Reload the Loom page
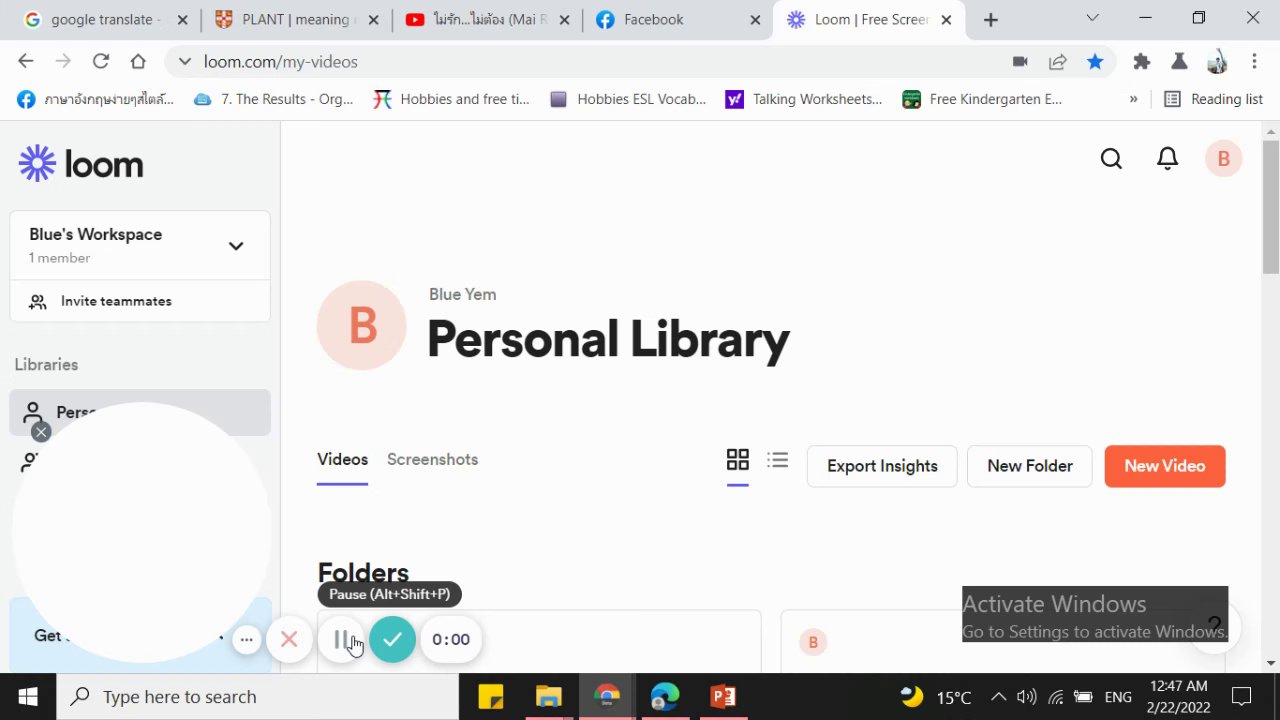Viewport: 1280px width, 720px height. [100, 62]
